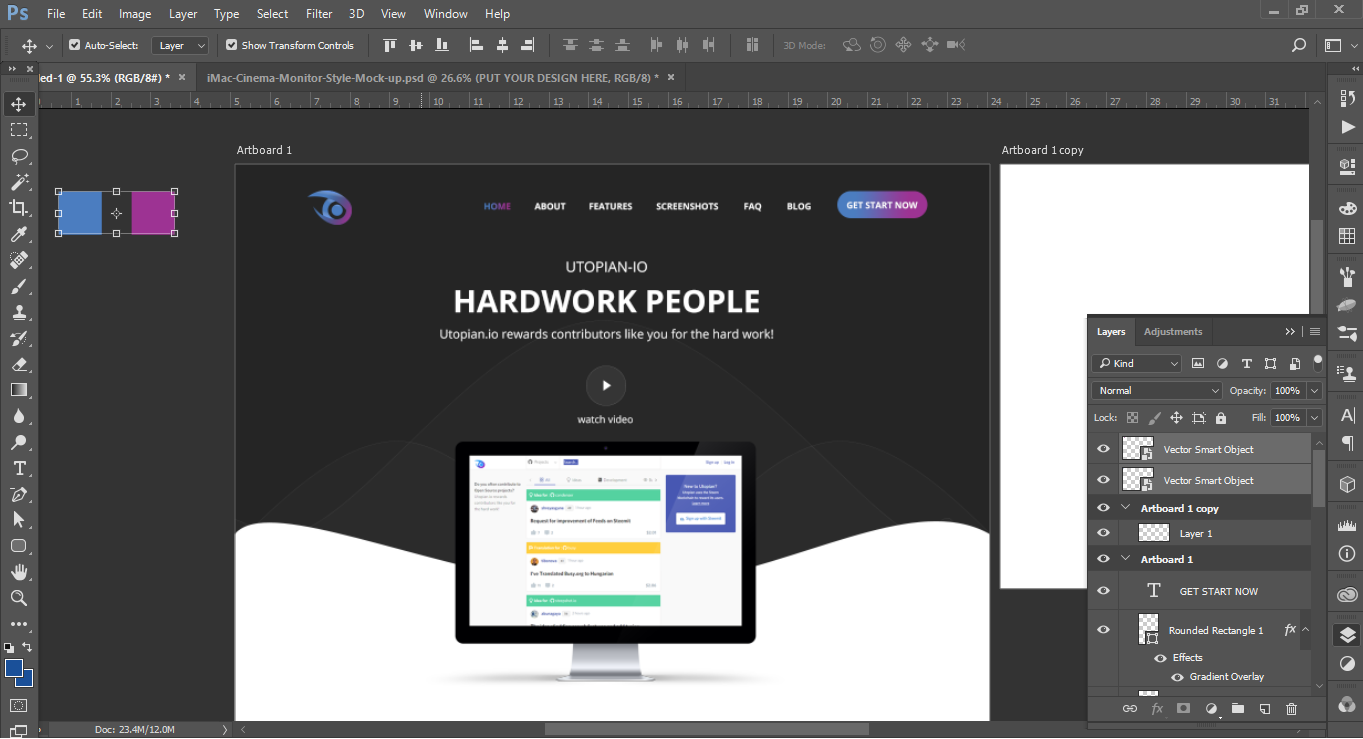Hide the GET START NOW text layer
Screen dimensions: 1363x739
[1103, 591]
